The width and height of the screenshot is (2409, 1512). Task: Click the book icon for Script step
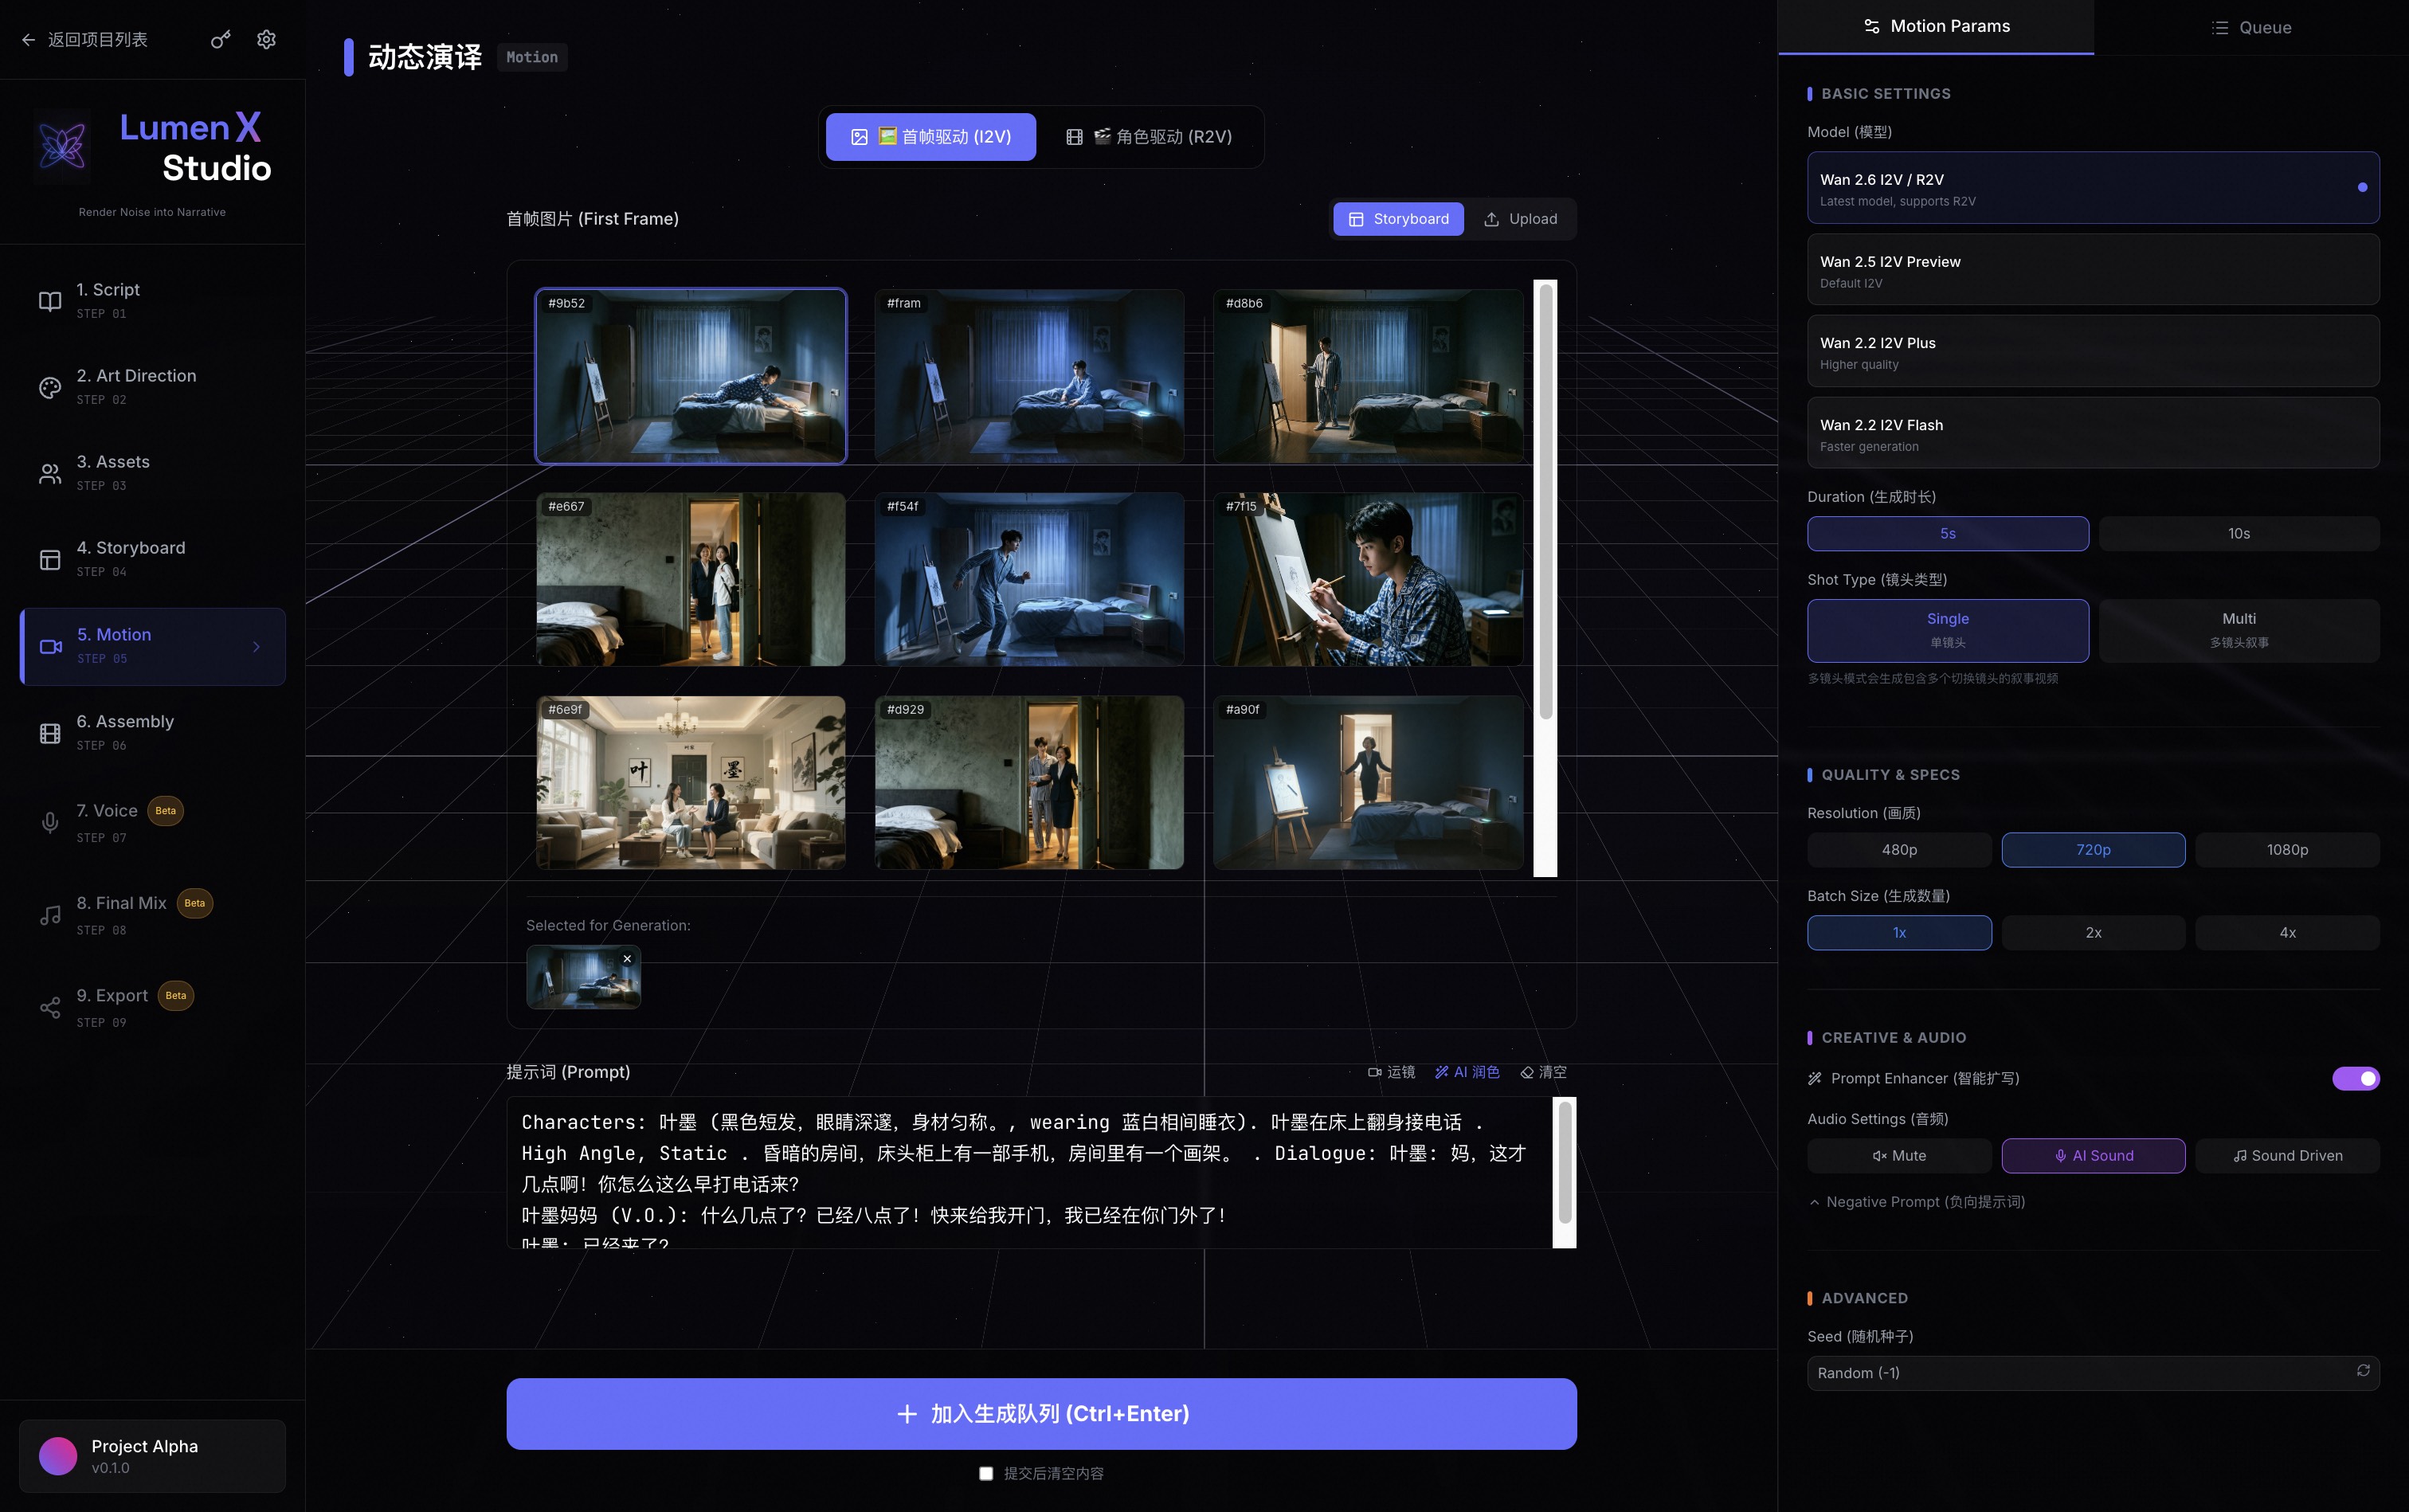pyautogui.click(x=50, y=301)
